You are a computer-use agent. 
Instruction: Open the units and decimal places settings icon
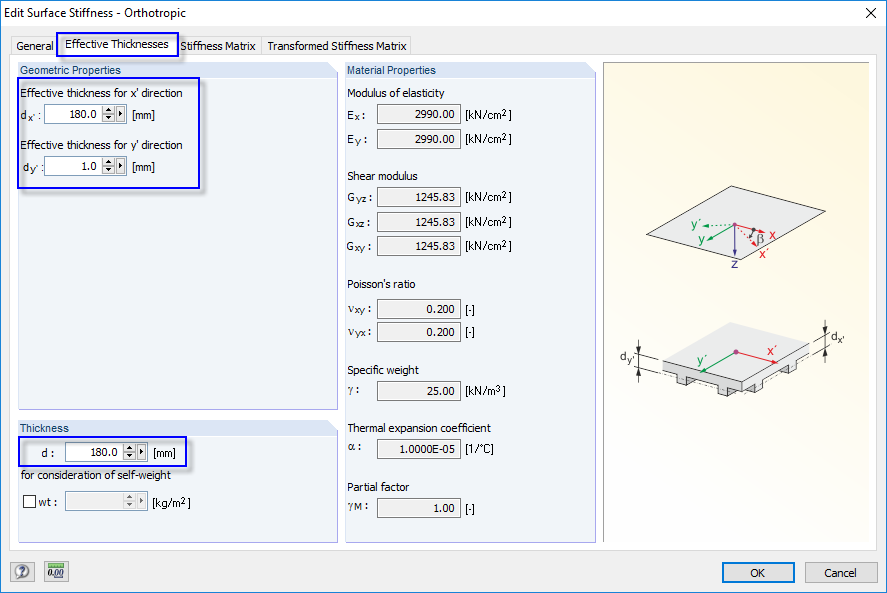click(x=55, y=571)
